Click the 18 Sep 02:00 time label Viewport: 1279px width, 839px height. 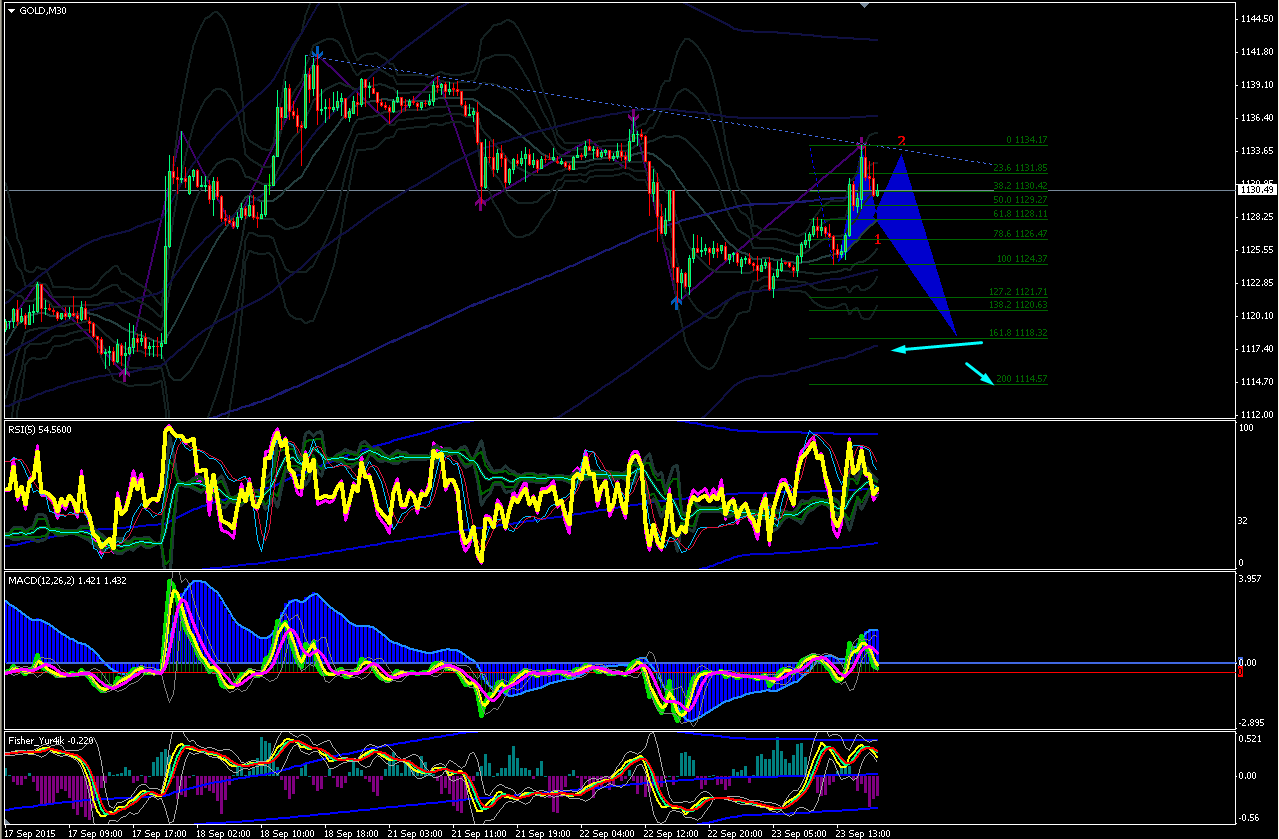click(x=223, y=832)
